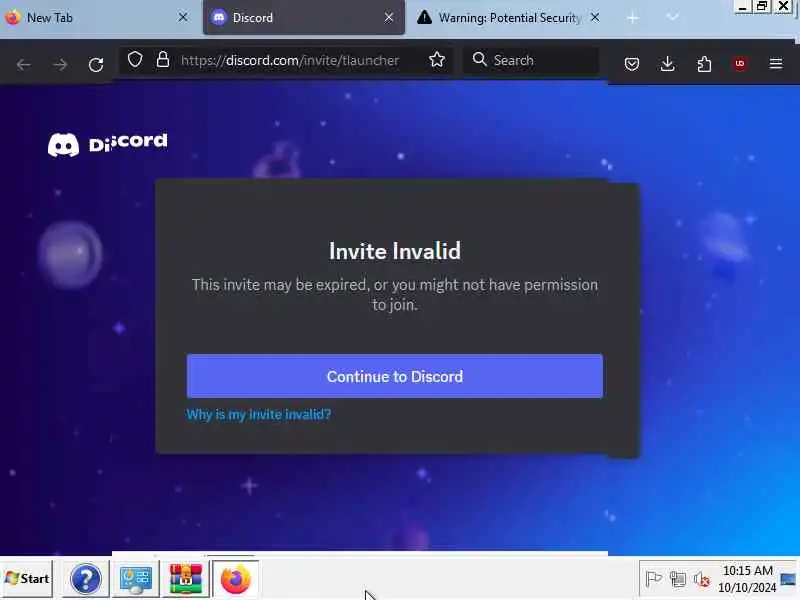Click the padlock site information icon
The height and width of the screenshot is (600, 800).
point(163,60)
